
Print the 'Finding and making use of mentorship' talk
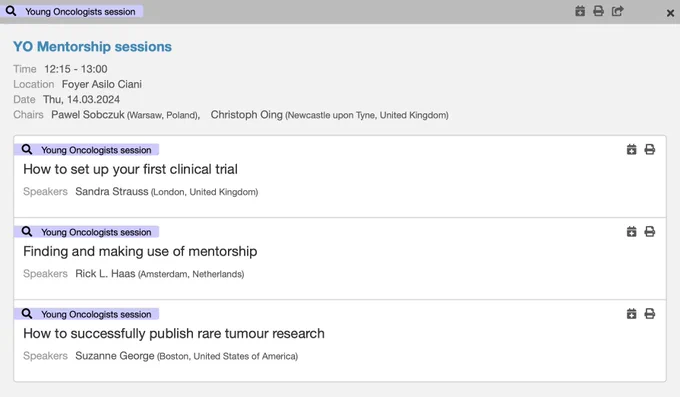pyautogui.click(x=650, y=232)
